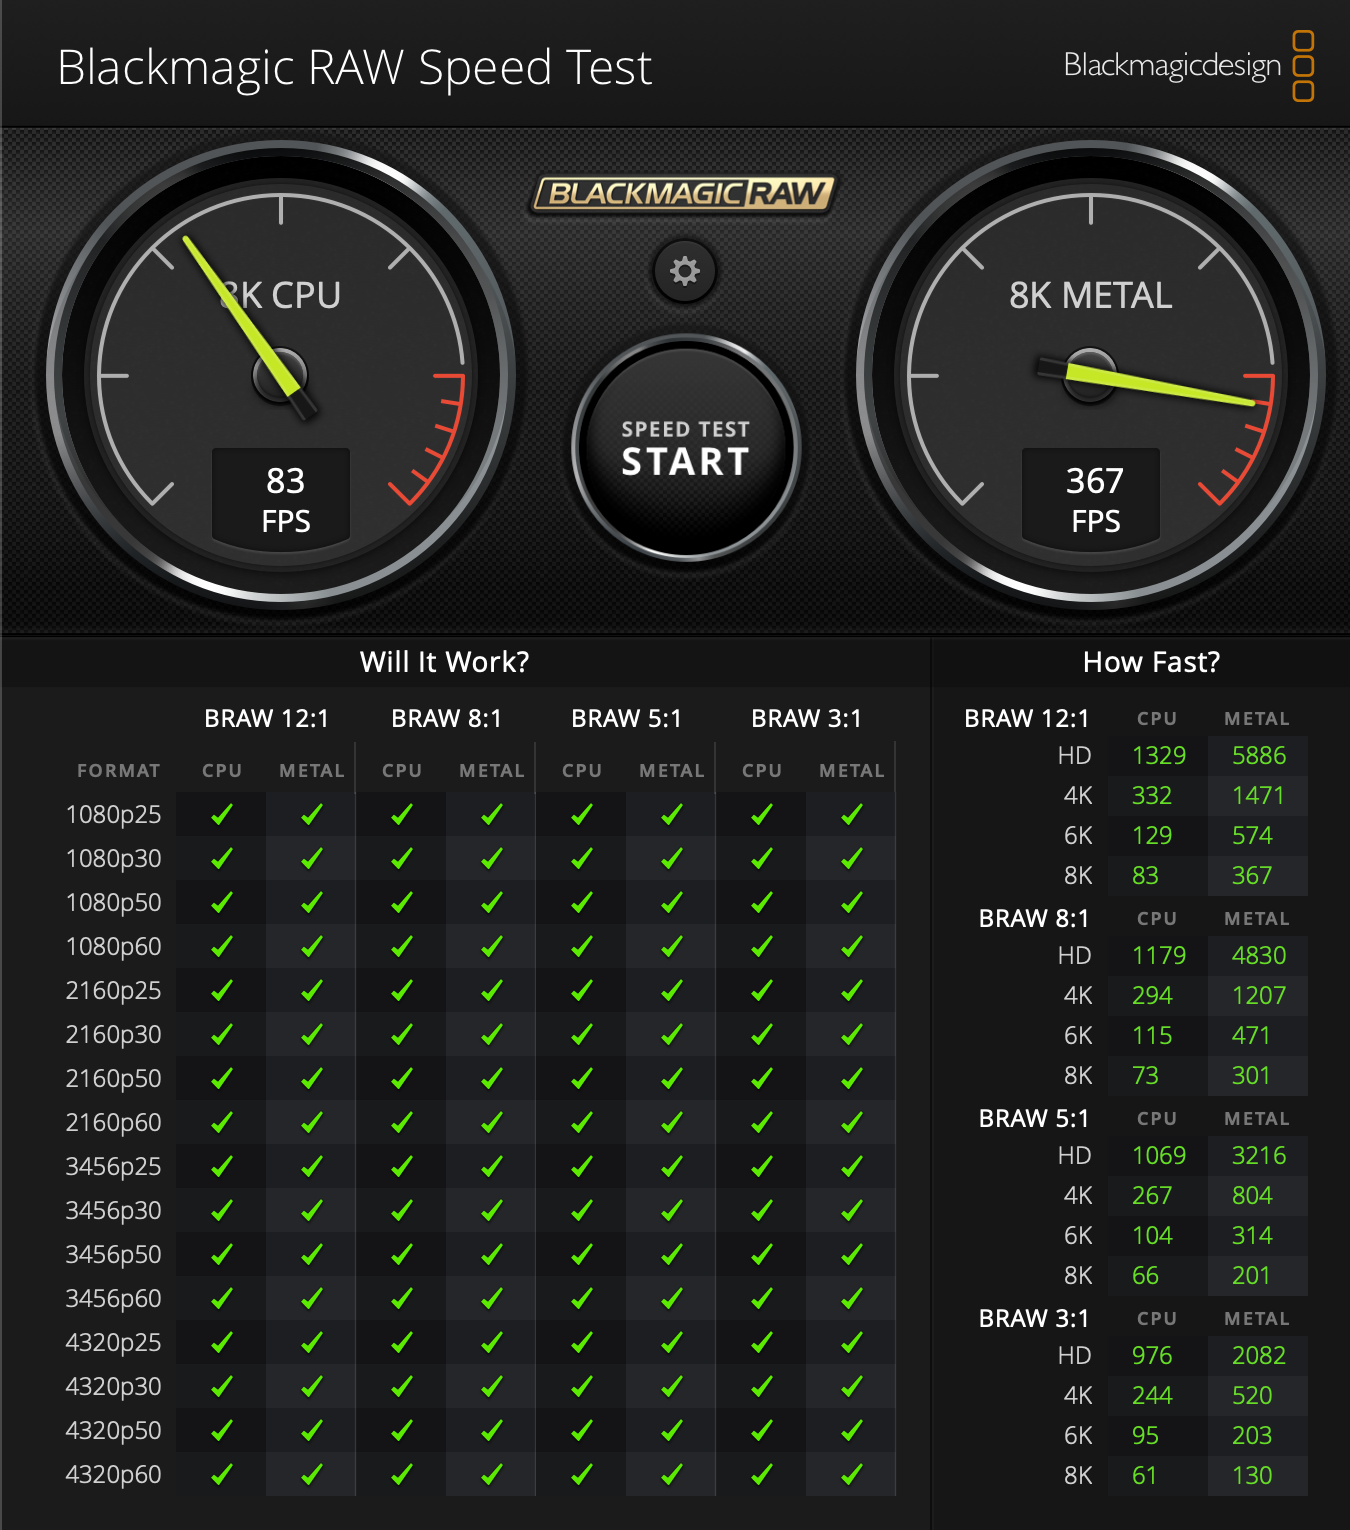Image resolution: width=1350 pixels, height=1530 pixels.
Task: Click the BRAW 8:1 column header in Will It Work
Action: pyautogui.click(x=446, y=719)
